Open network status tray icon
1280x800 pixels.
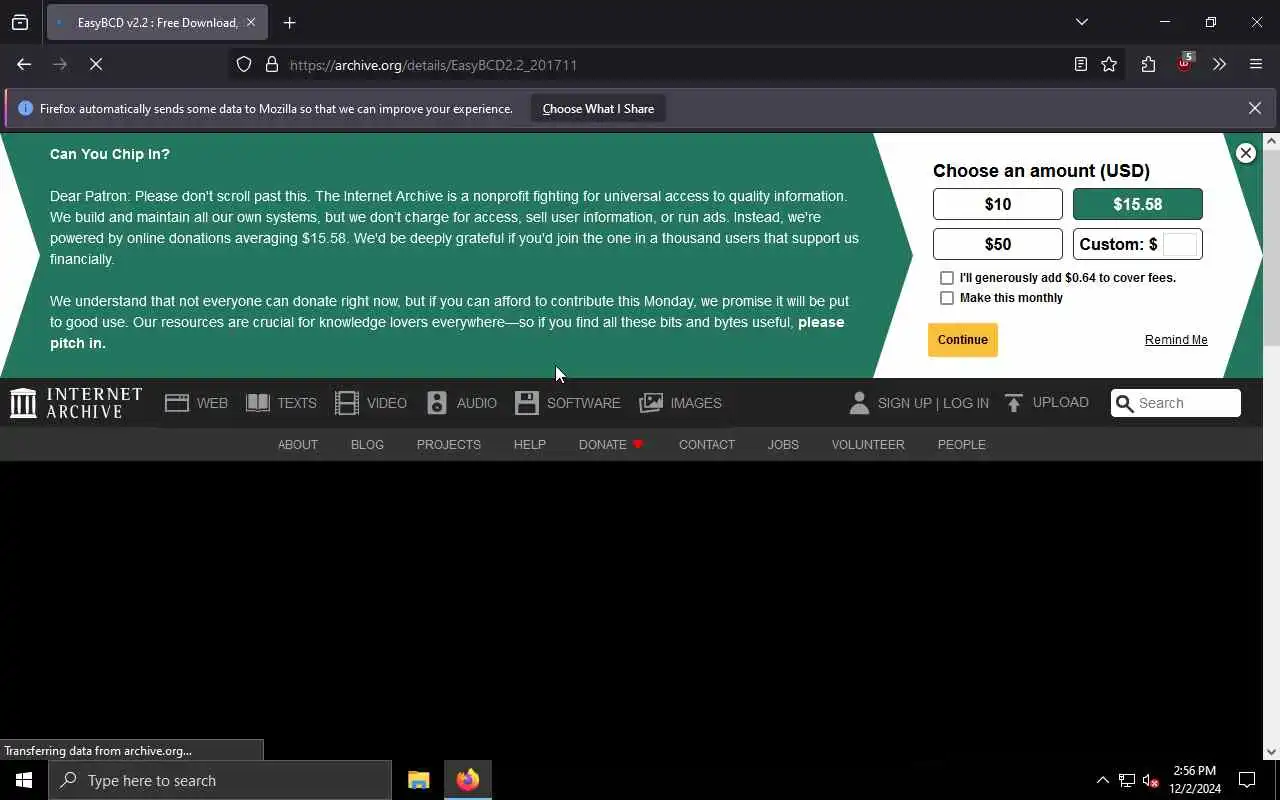click(x=1127, y=780)
